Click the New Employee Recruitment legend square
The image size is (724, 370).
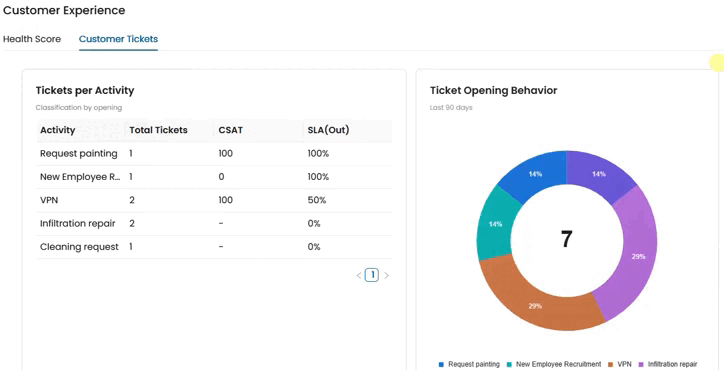tap(509, 364)
